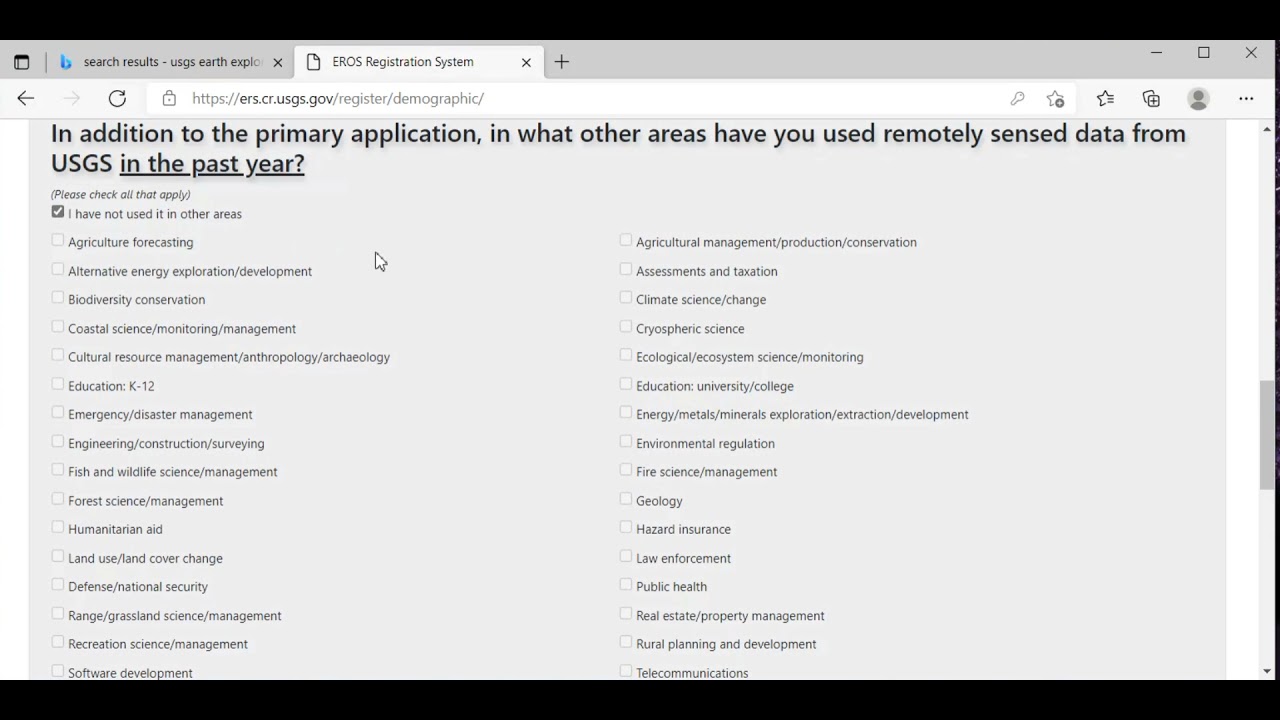This screenshot has width=1280, height=720.
Task: Check Fire science/management
Action: [626, 470]
